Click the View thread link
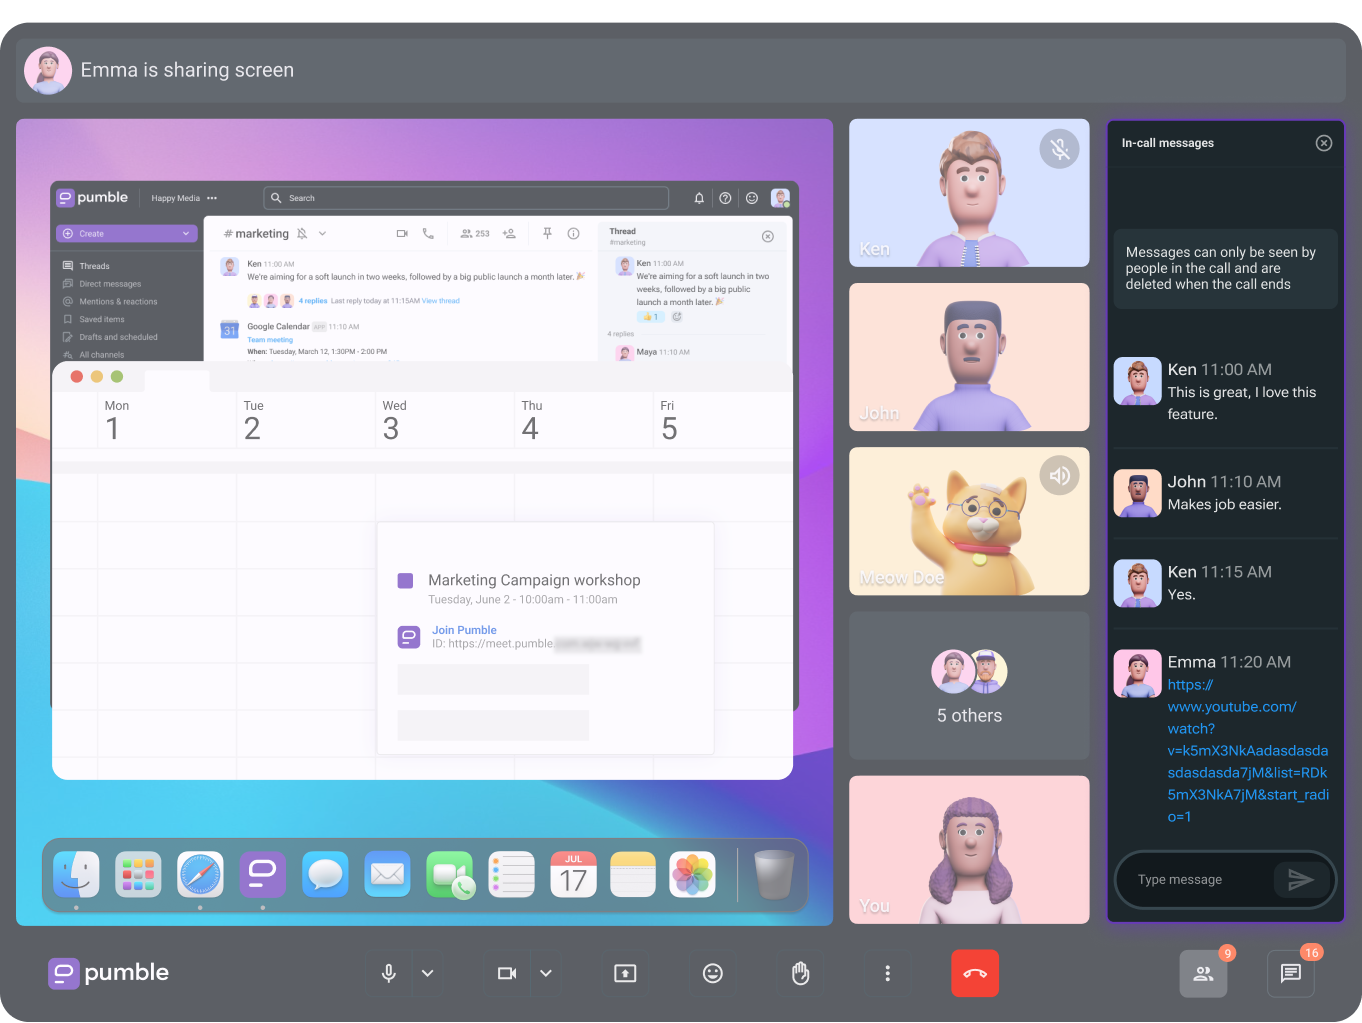1362x1023 pixels. point(441,301)
